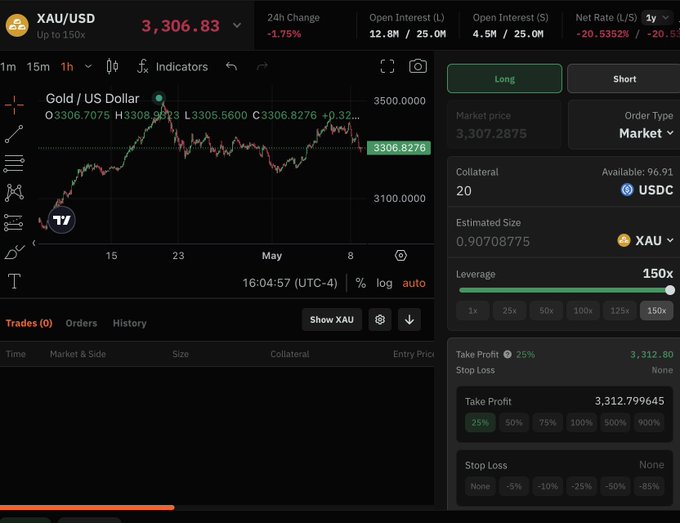Open the Order Type Market dropdown
The image size is (680, 523).
pos(646,133)
